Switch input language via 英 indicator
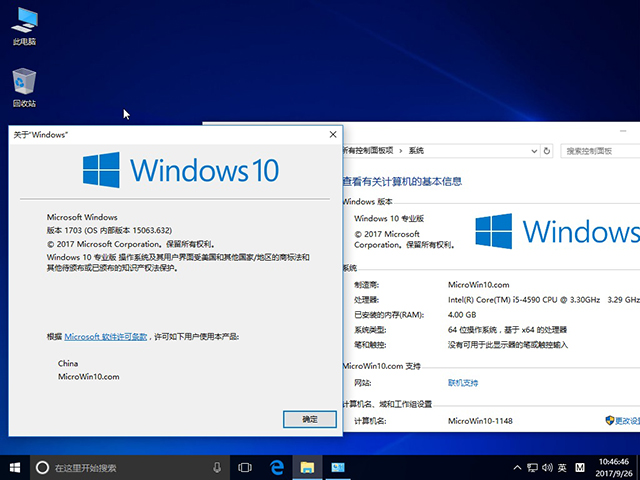Screen dimensions: 640x480 (x=563, y=467)
